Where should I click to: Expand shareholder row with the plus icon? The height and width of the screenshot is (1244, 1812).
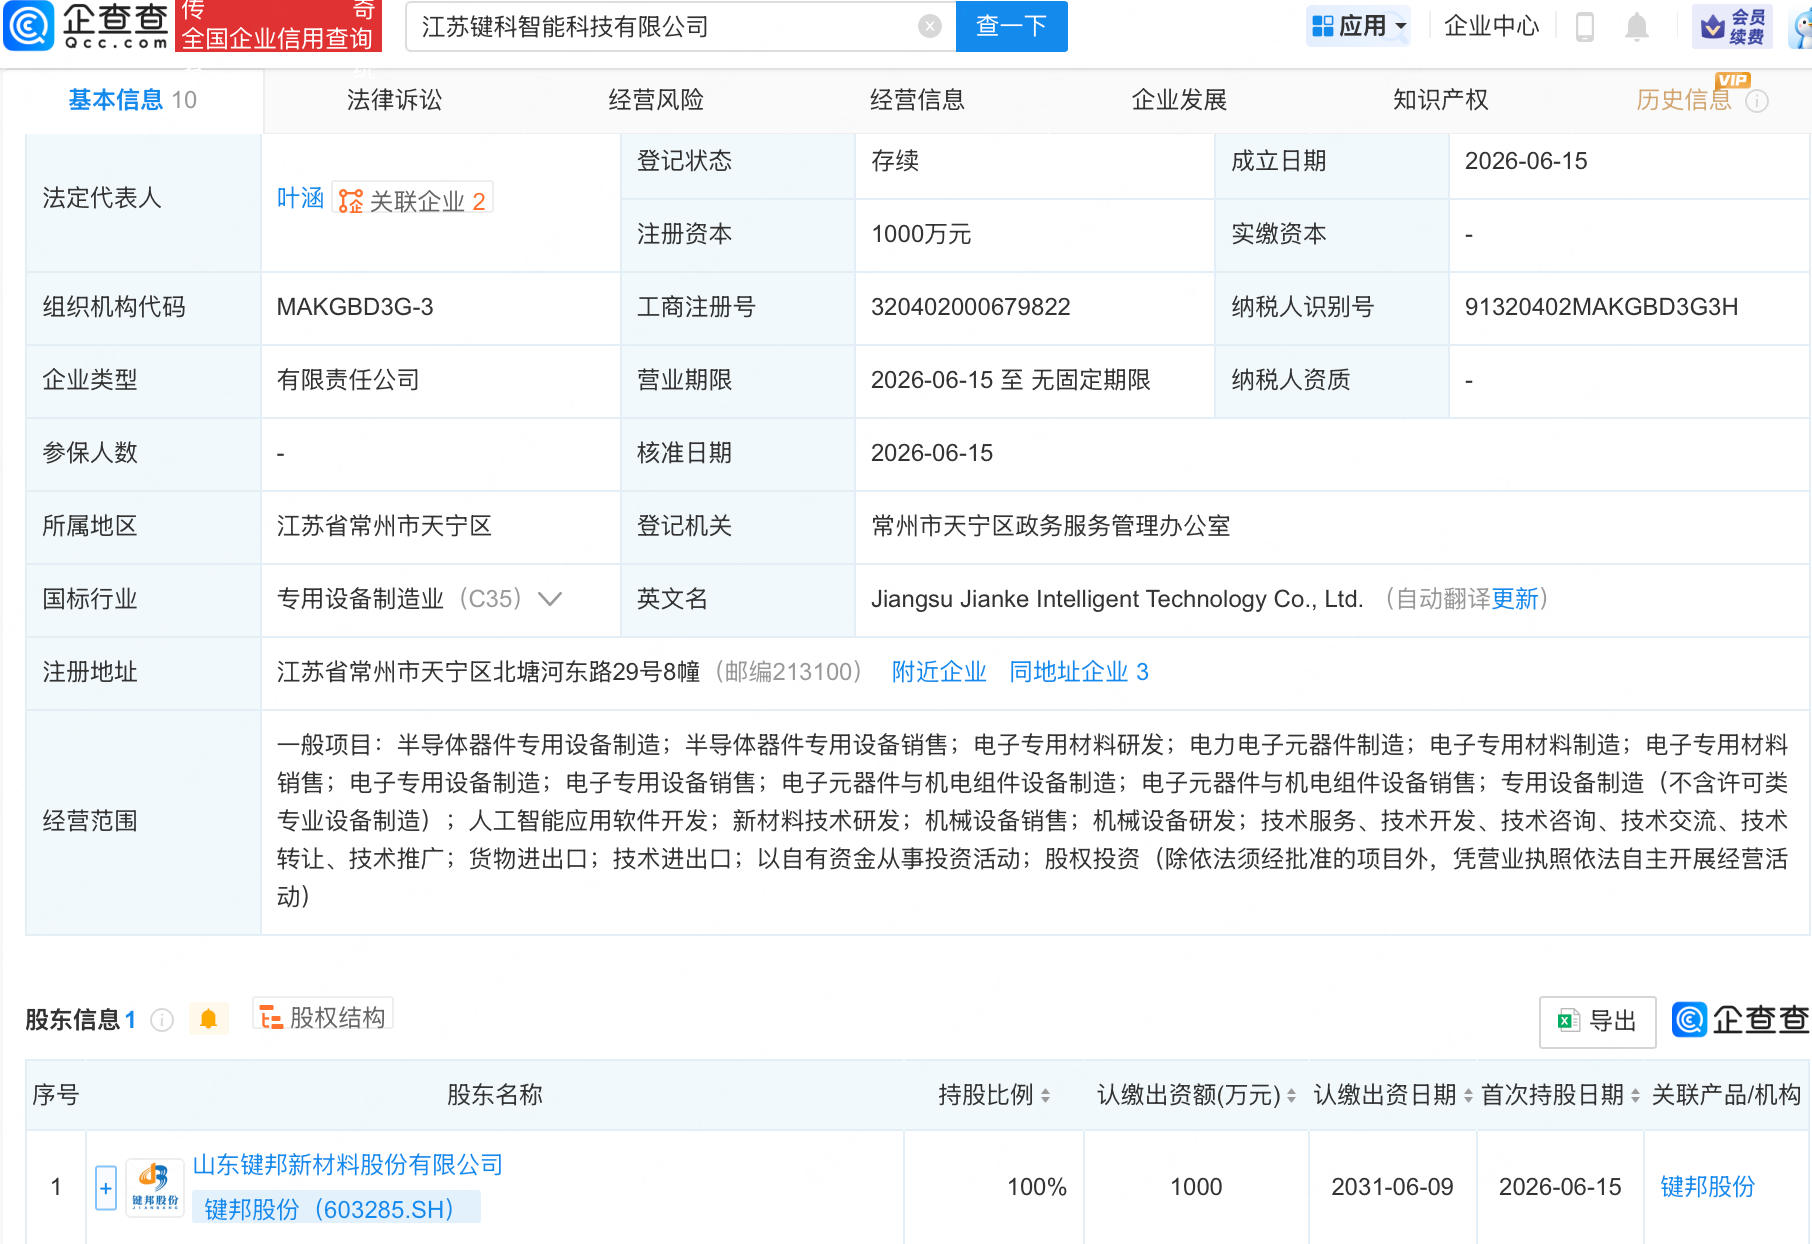[x=106, y=1188]
